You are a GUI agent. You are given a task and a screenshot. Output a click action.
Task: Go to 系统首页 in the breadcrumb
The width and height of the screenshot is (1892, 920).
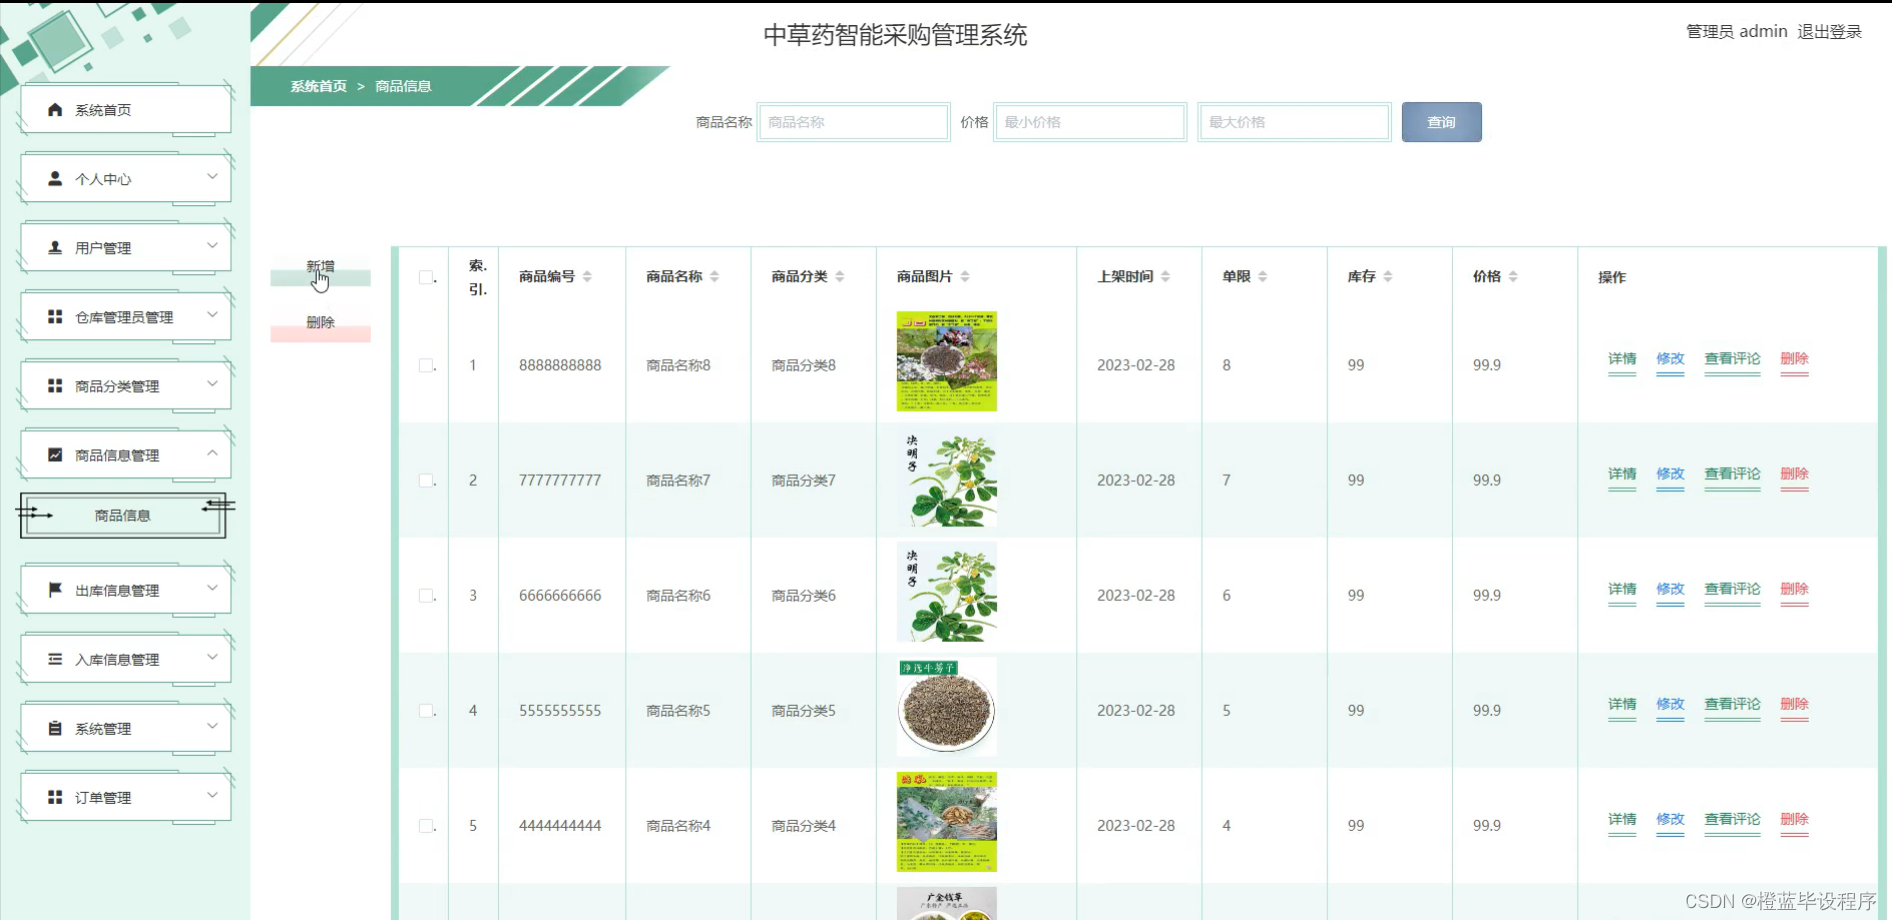coord(319,86)
